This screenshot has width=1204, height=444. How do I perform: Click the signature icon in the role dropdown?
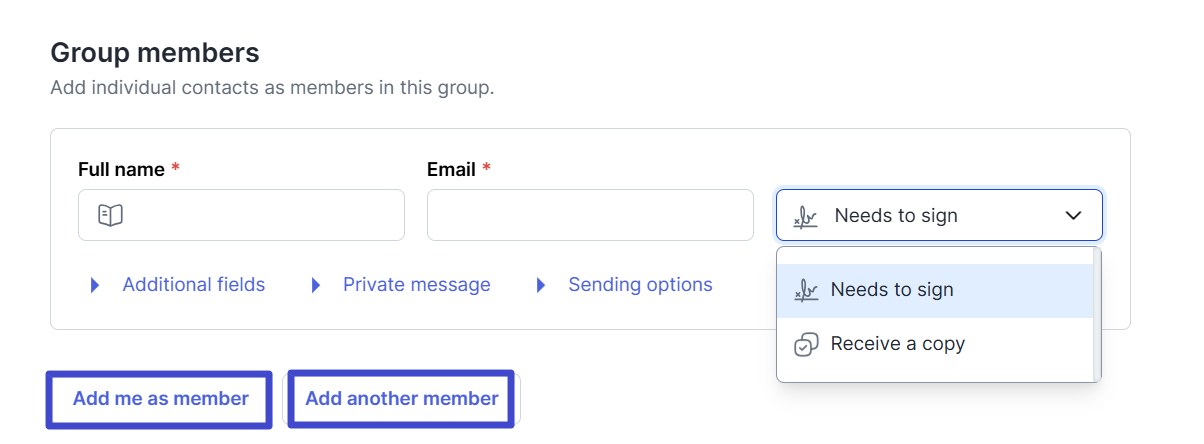[x=805, y=216]
